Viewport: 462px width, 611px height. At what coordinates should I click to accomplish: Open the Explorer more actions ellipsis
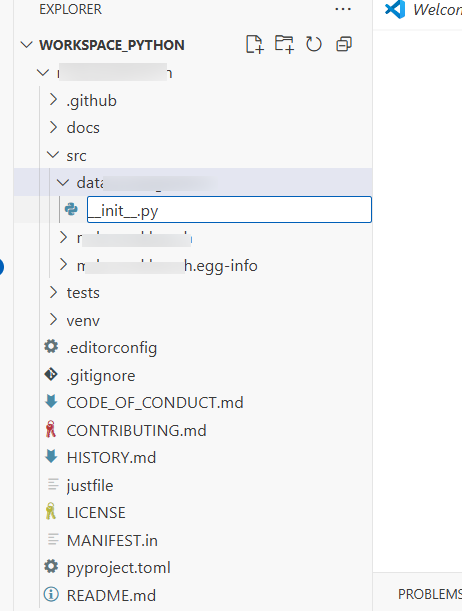[x=343, y=9]
